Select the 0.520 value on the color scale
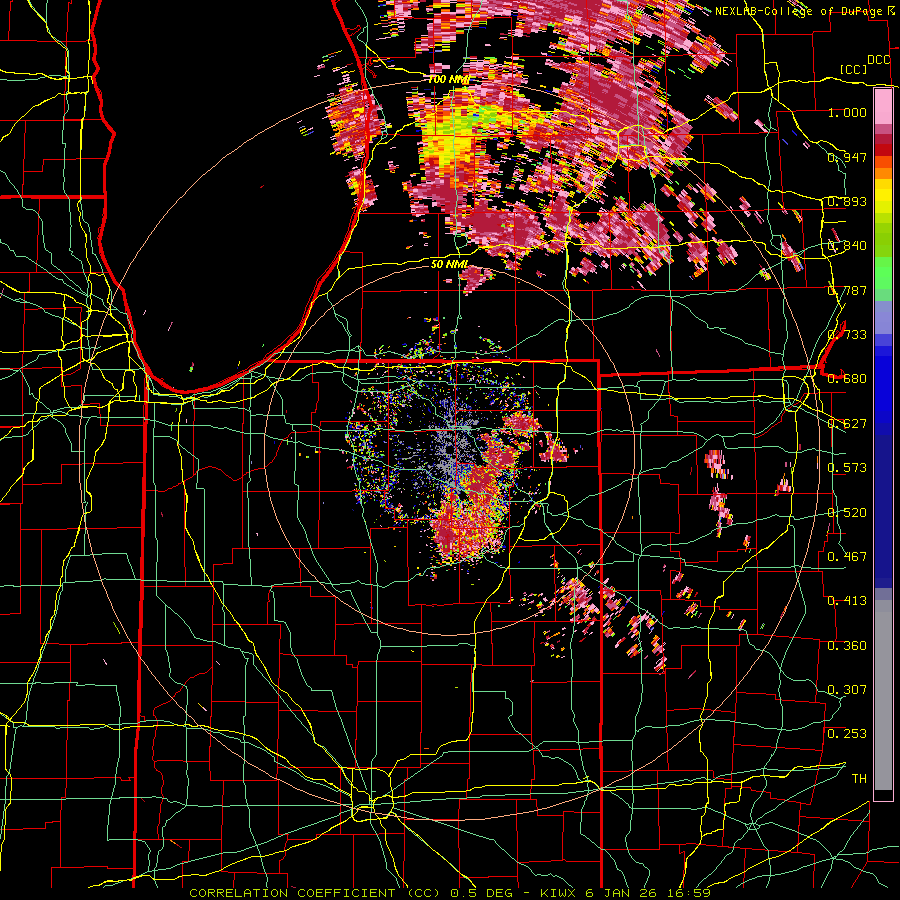The width and height of the screenshot is (900, 900). [847, 513]
